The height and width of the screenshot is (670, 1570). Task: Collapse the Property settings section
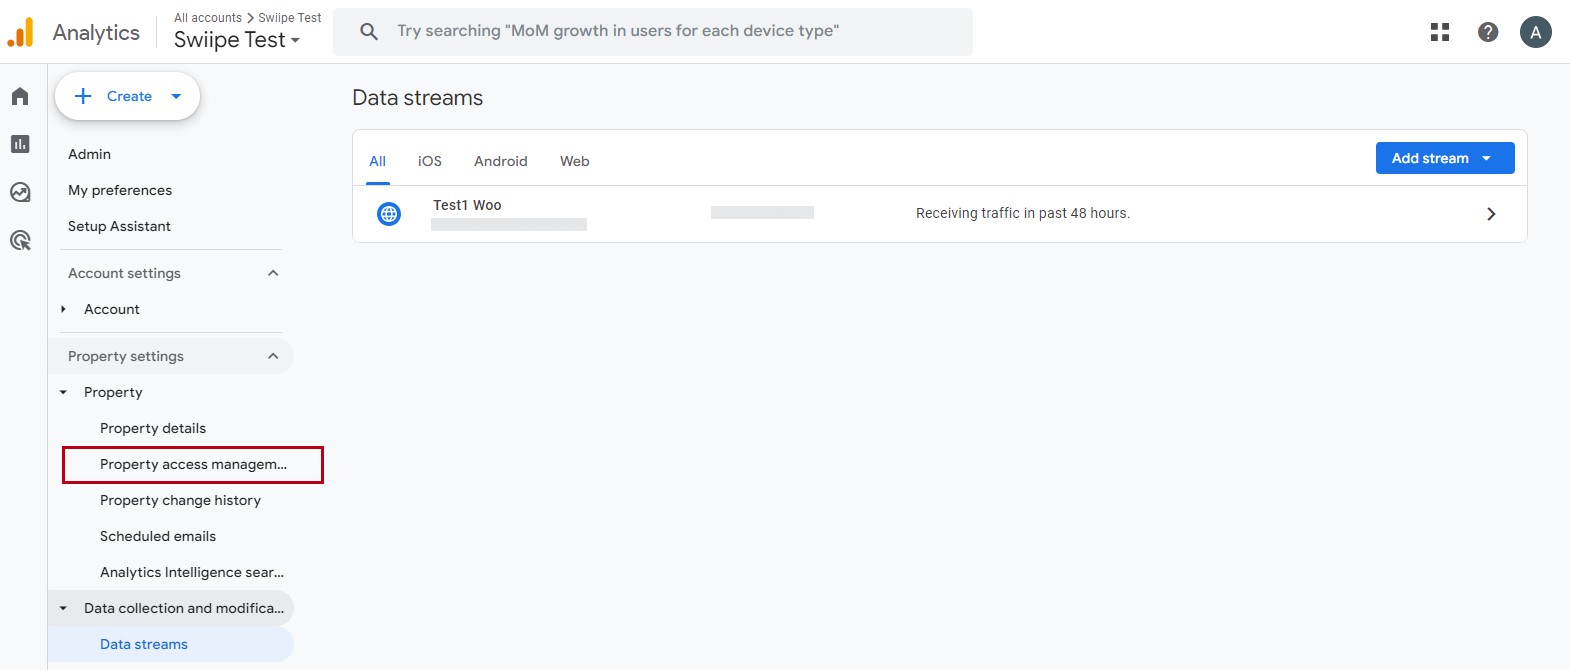click(273, 356)
